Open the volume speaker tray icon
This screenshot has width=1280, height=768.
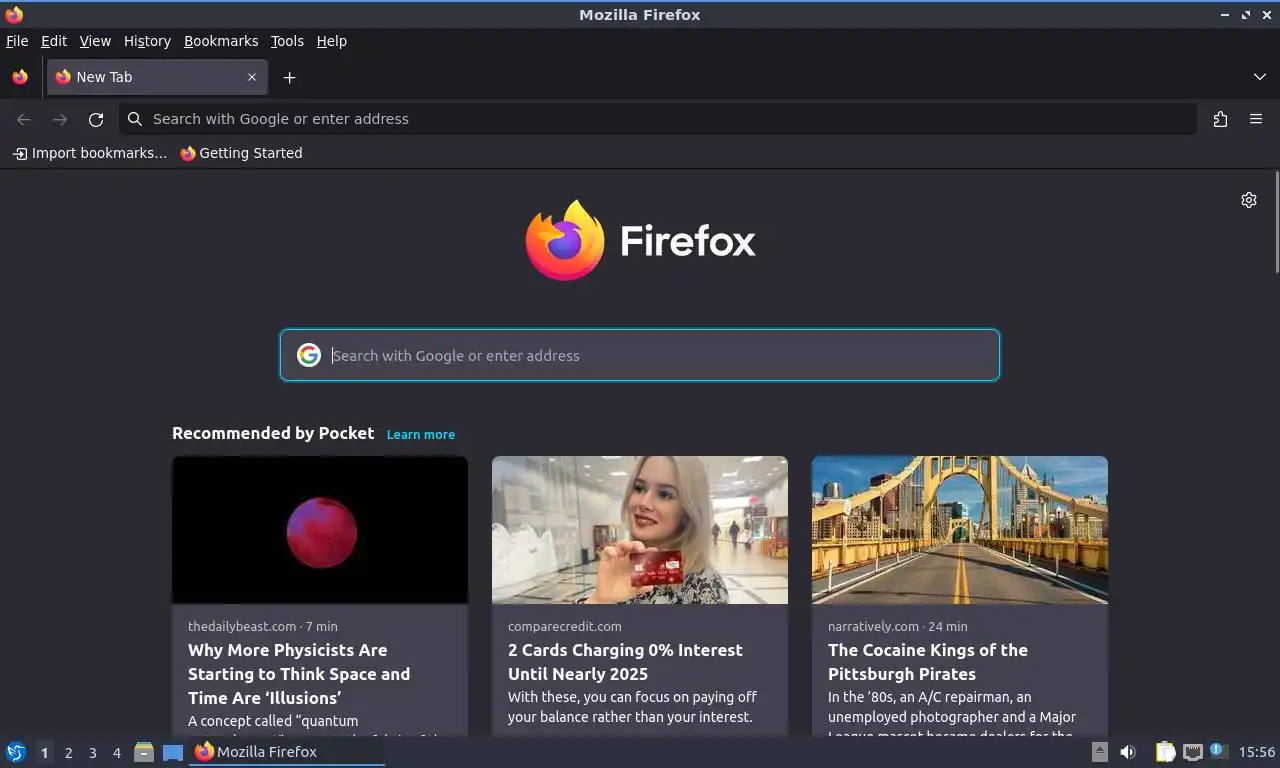[x=1128, y=752]
